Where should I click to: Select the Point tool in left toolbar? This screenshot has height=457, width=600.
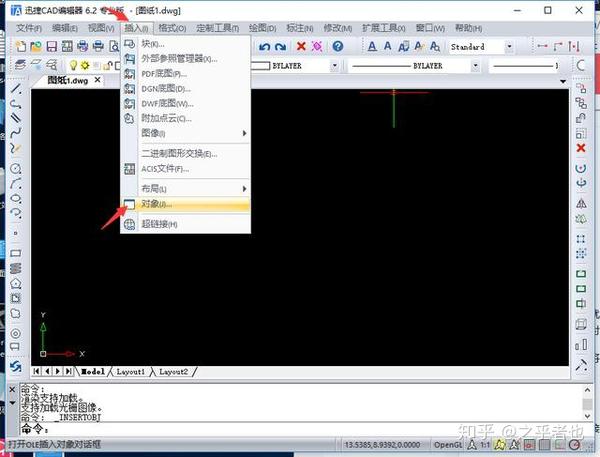click(16, 233)
